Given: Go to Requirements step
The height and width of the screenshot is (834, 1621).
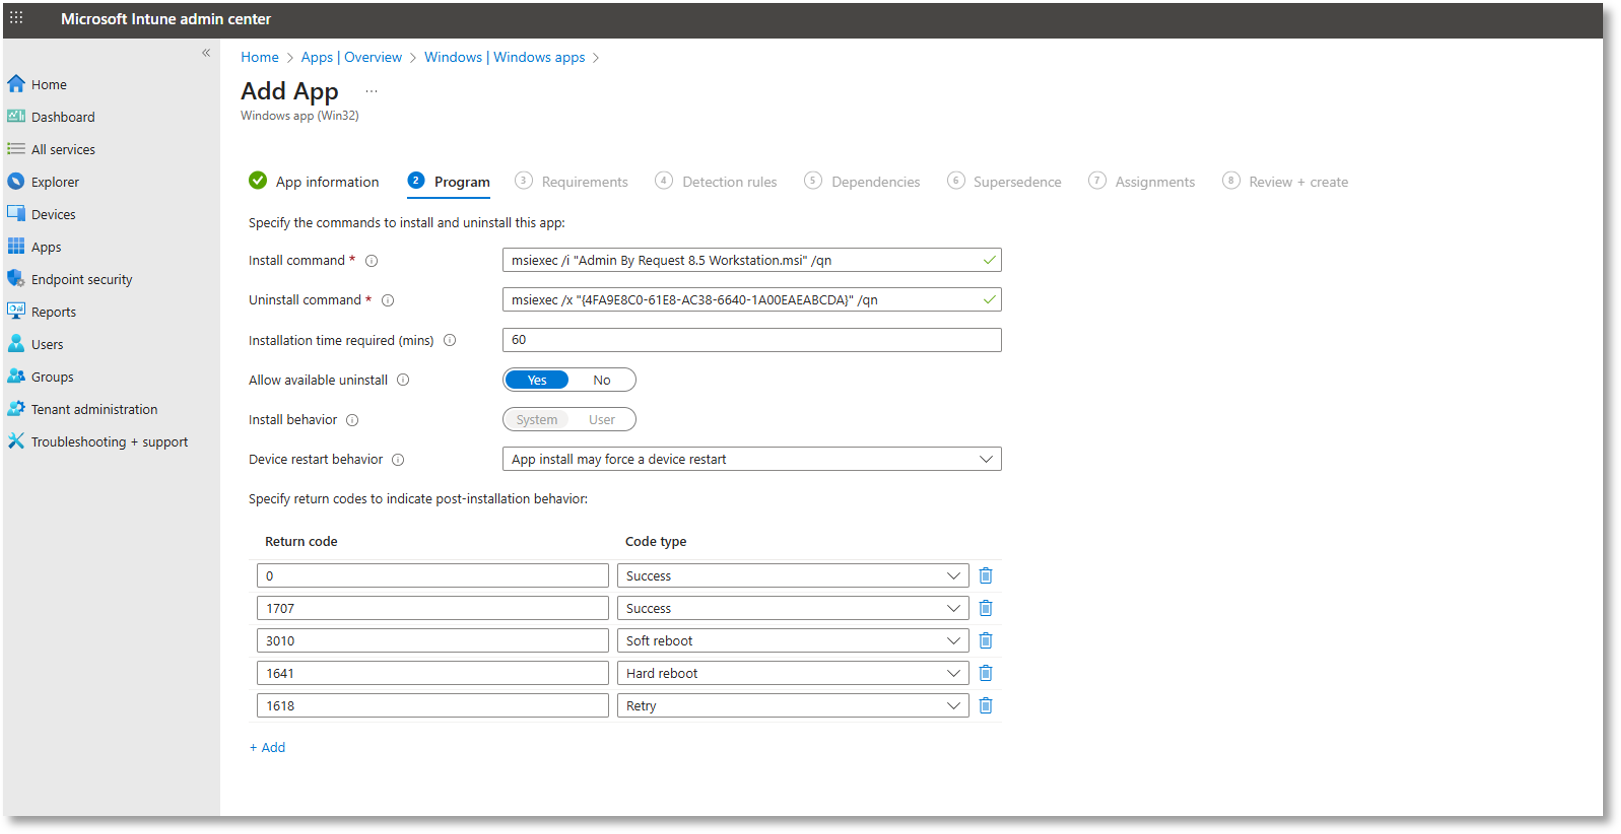Looking at the screenshot, I should click(x=572, y=181).
